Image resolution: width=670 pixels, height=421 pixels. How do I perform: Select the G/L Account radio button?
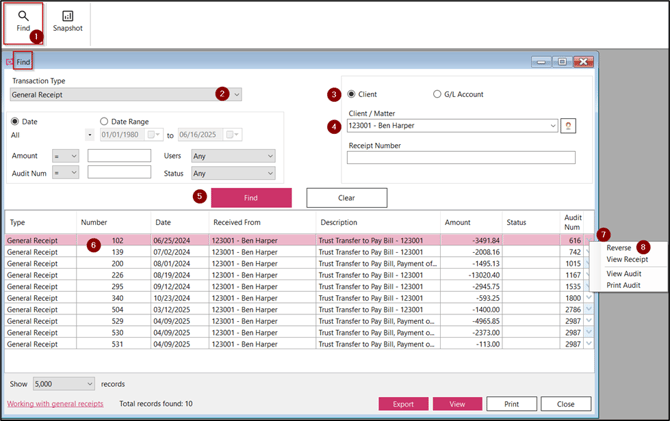click(x=437, y=94)
